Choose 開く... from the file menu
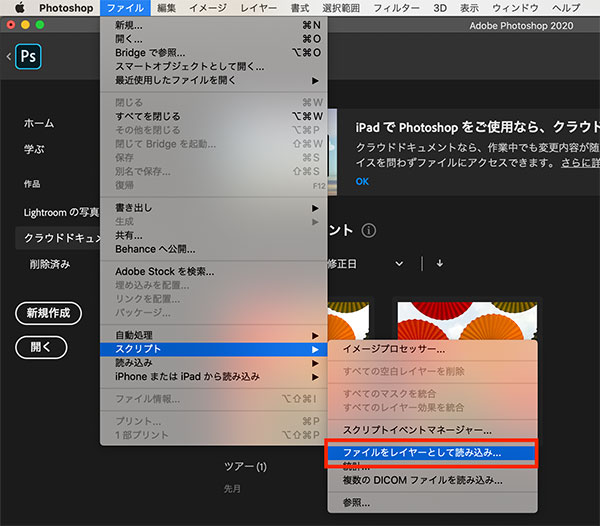Screen dimensions: 600x526 214,39
